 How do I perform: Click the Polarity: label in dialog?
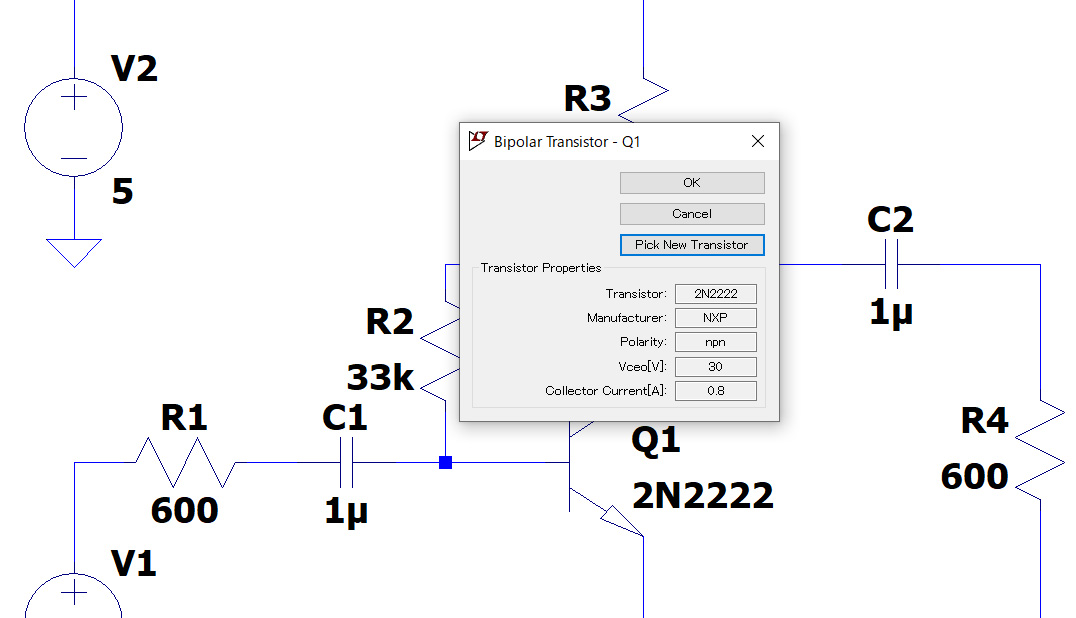coord(643,342)
